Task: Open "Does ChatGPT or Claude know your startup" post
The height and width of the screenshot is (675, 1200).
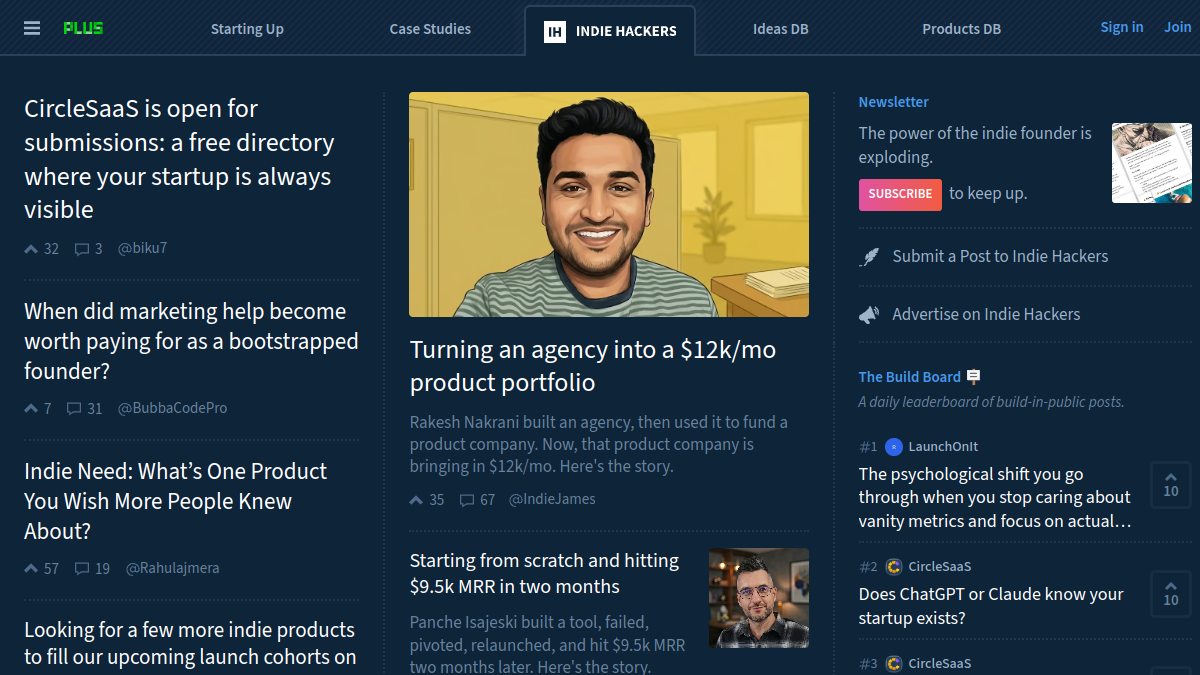Action: [x=991, y=606]
